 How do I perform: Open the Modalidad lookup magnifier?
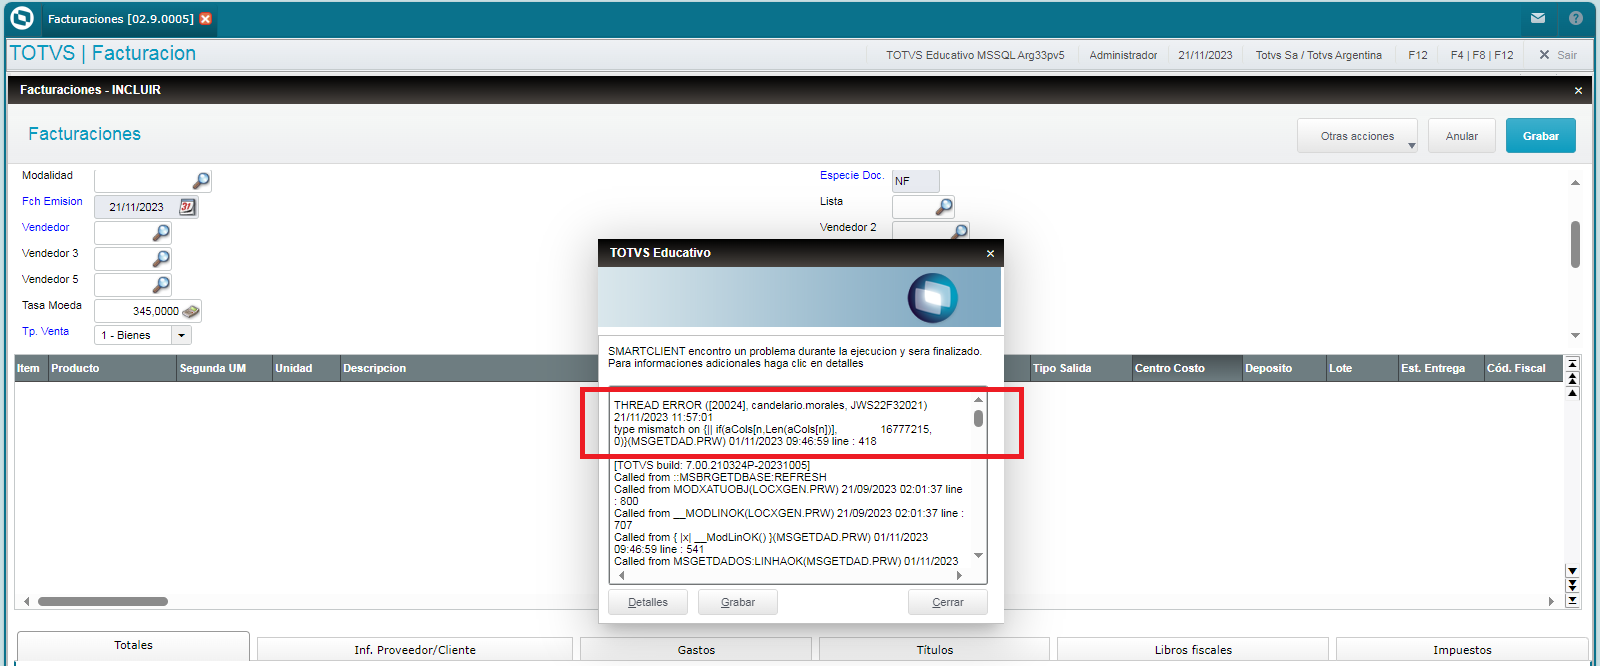[x=201, y=180]
